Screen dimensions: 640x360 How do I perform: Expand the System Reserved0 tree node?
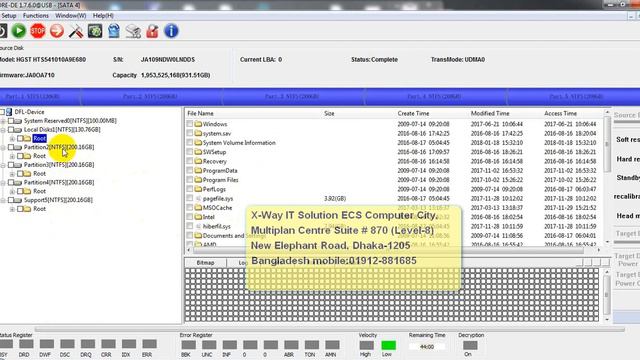(x=3, y=121)
